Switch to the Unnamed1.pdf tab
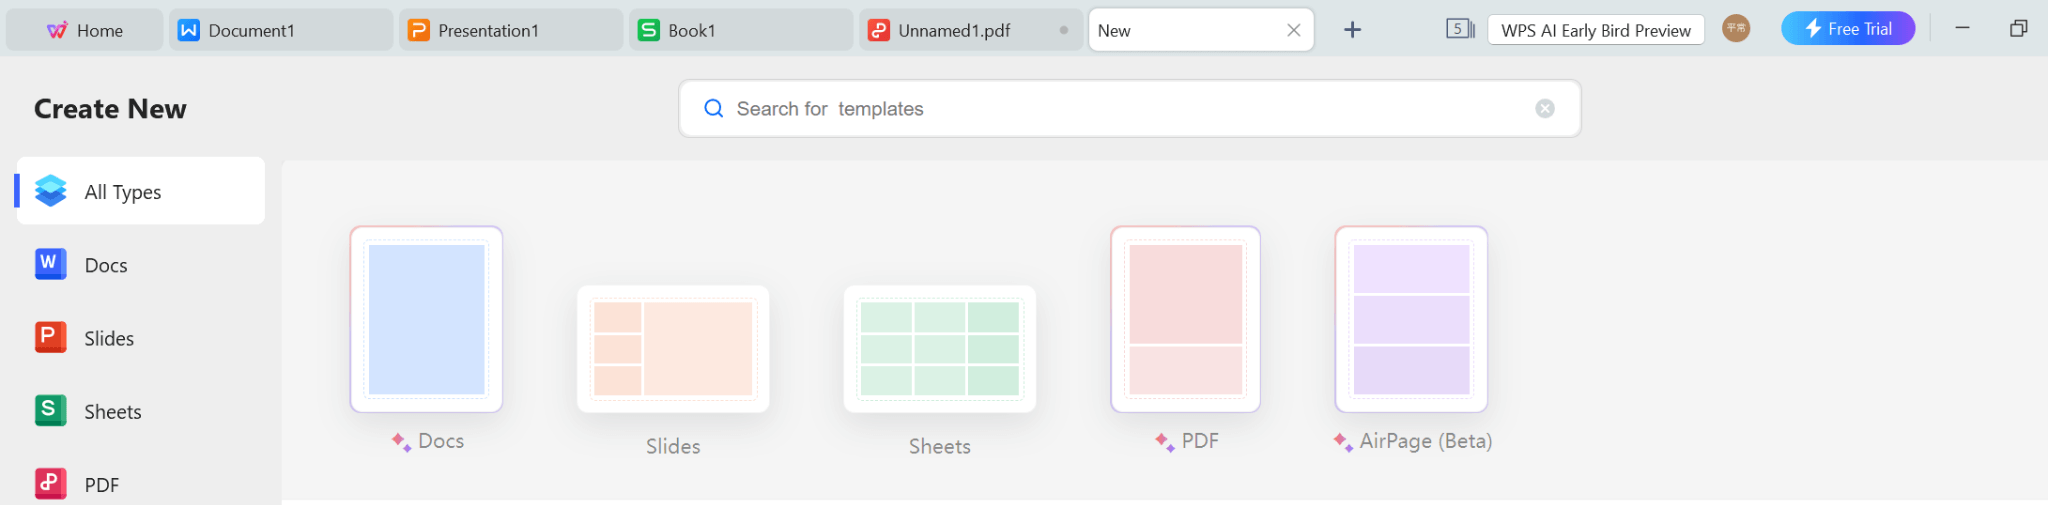Screen dimensions: 2048x505 954,31
